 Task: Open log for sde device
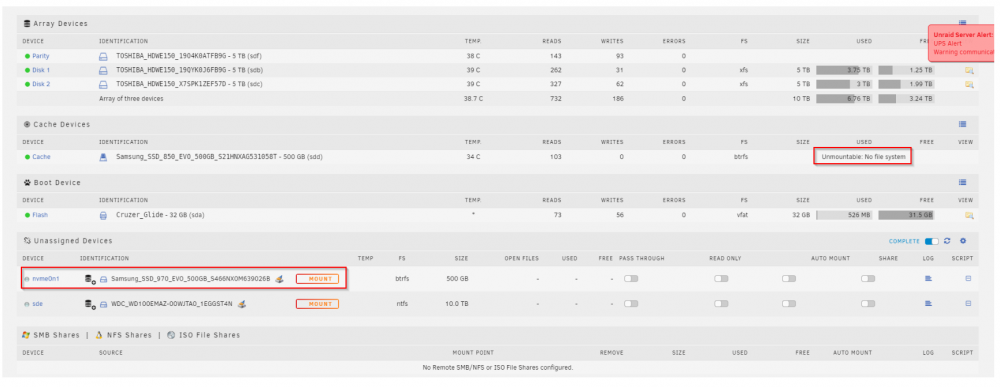click(928, 303)
